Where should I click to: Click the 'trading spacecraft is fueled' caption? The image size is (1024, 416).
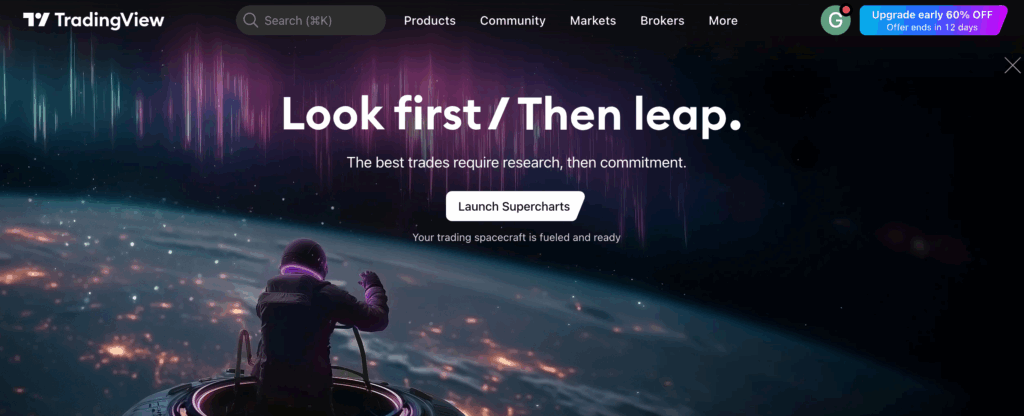coord(517,238)
